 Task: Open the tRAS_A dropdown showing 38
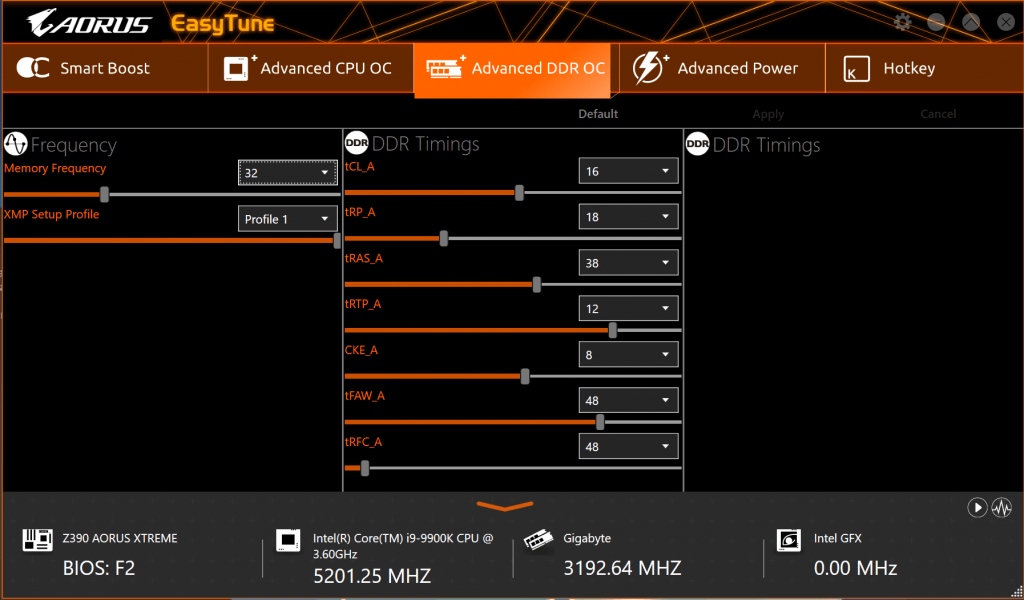(x=628, y=262)
